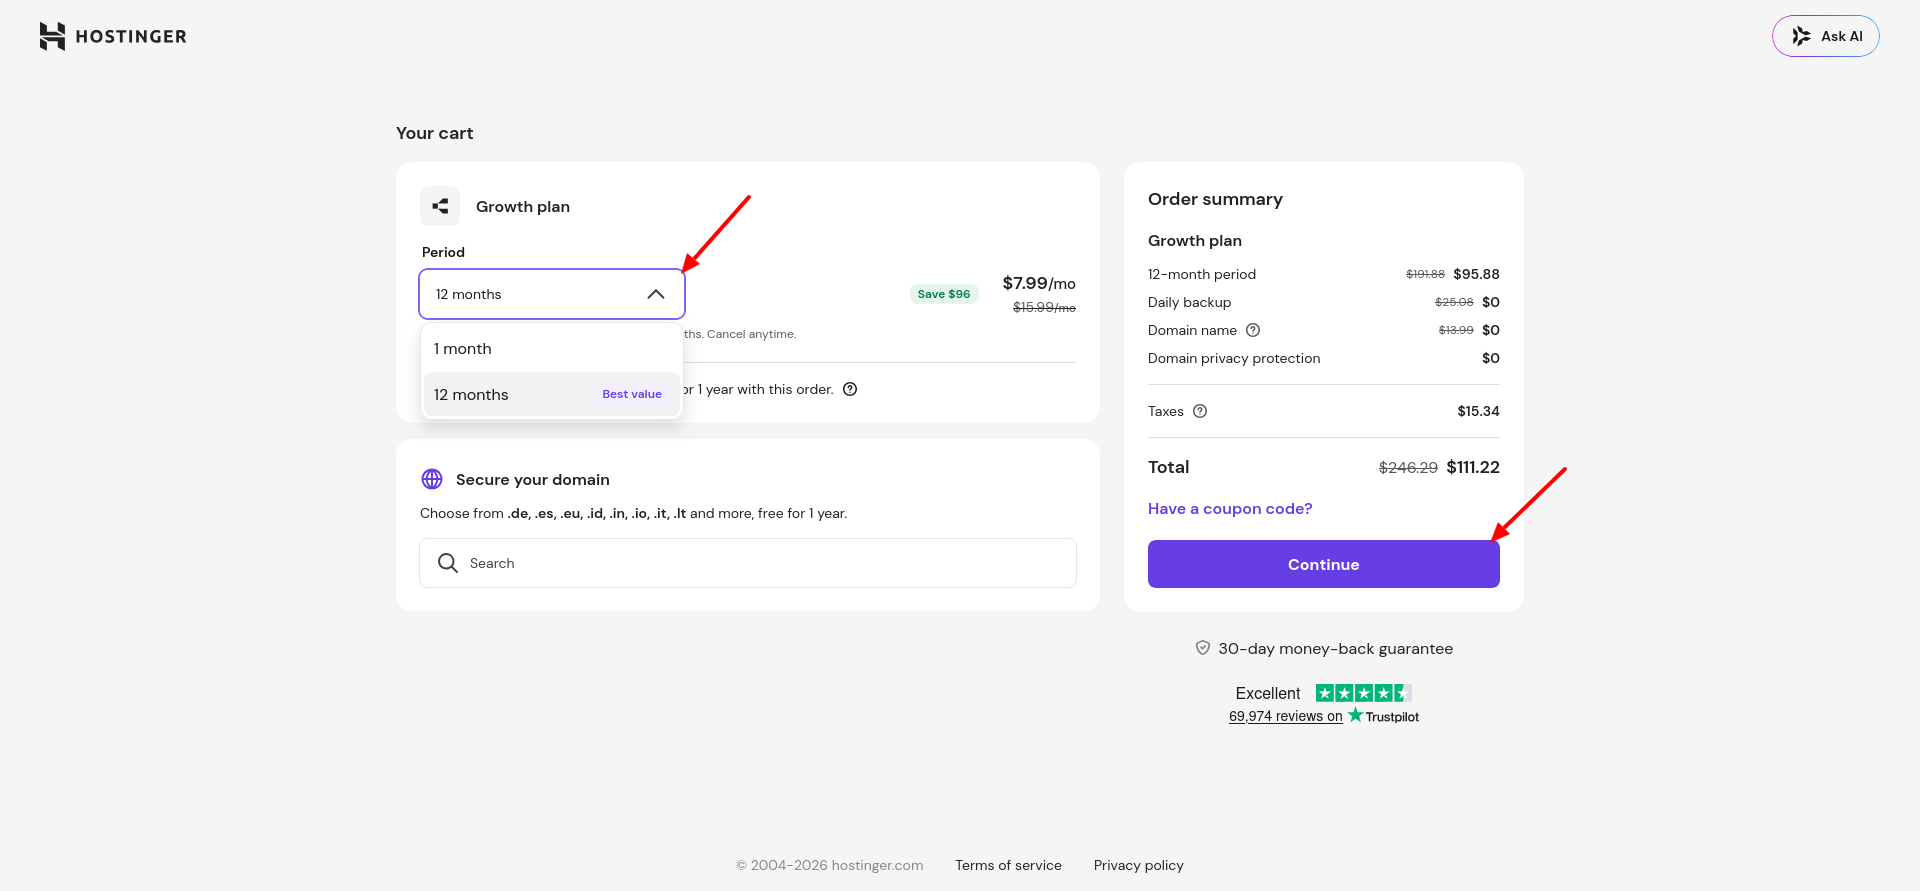This screenshot has width=1920, height=891.
Task: Click the $7.99/mo price text
Action: click(1039, 283)
